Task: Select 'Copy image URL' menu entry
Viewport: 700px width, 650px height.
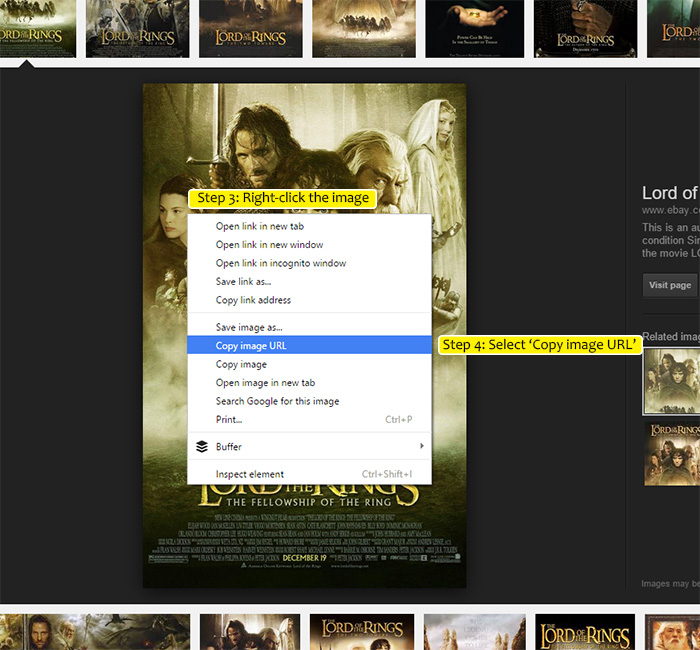Action: coord(251,346)
